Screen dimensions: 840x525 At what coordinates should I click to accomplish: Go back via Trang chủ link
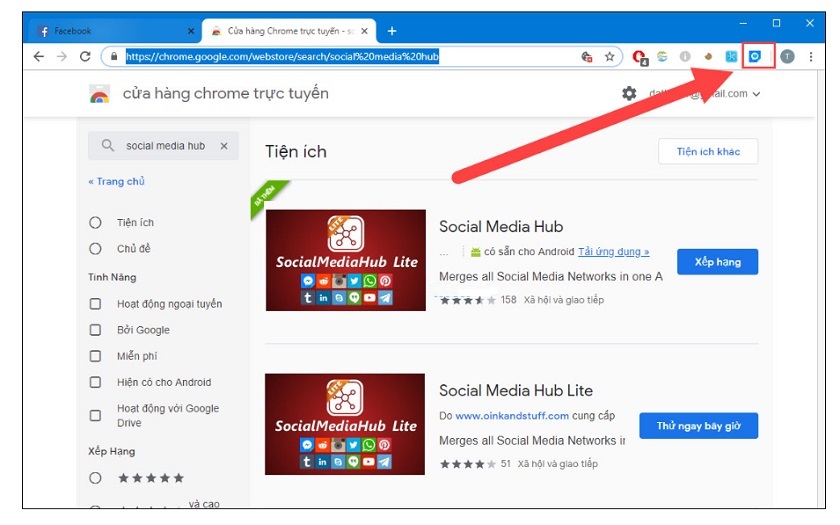(x=117, y=181)
